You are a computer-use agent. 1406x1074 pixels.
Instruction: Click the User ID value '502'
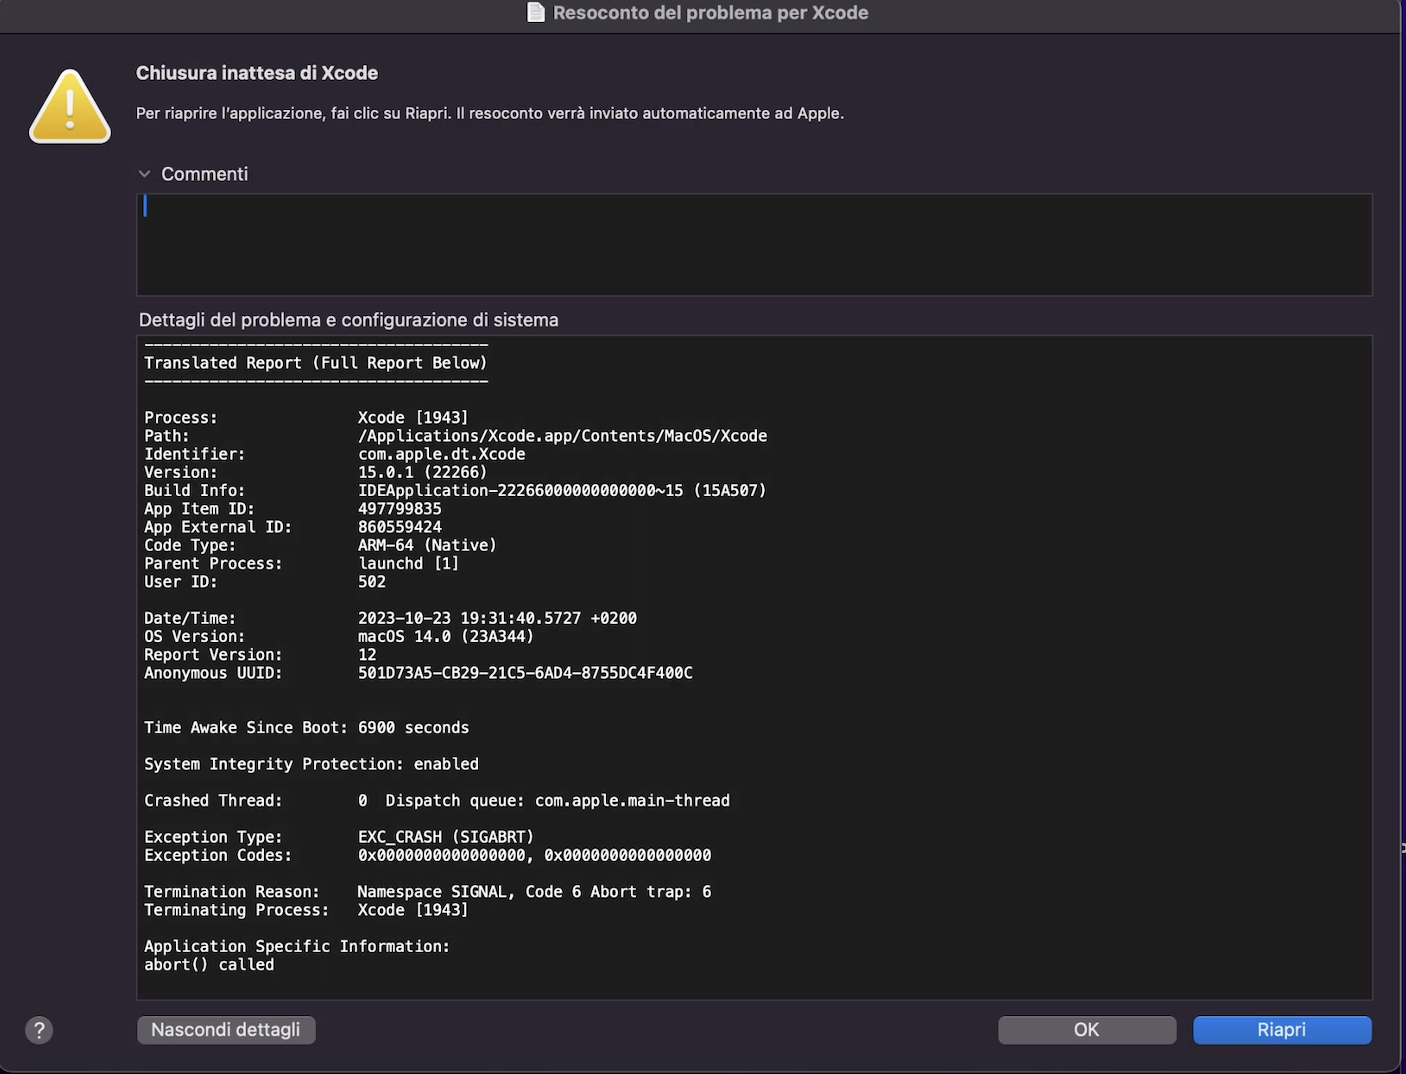coord(372,582)
